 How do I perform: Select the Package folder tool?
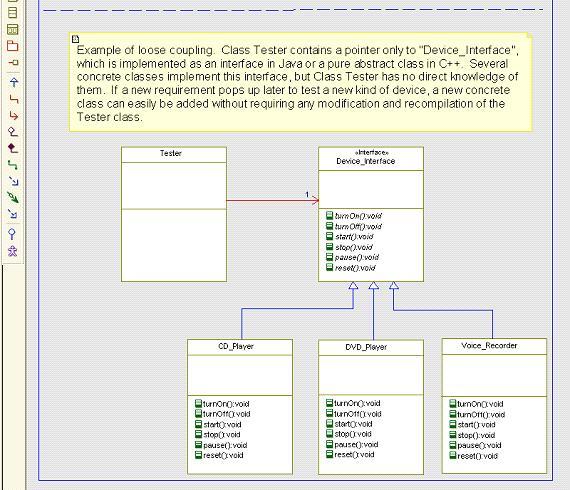click(x=13, y=46)
